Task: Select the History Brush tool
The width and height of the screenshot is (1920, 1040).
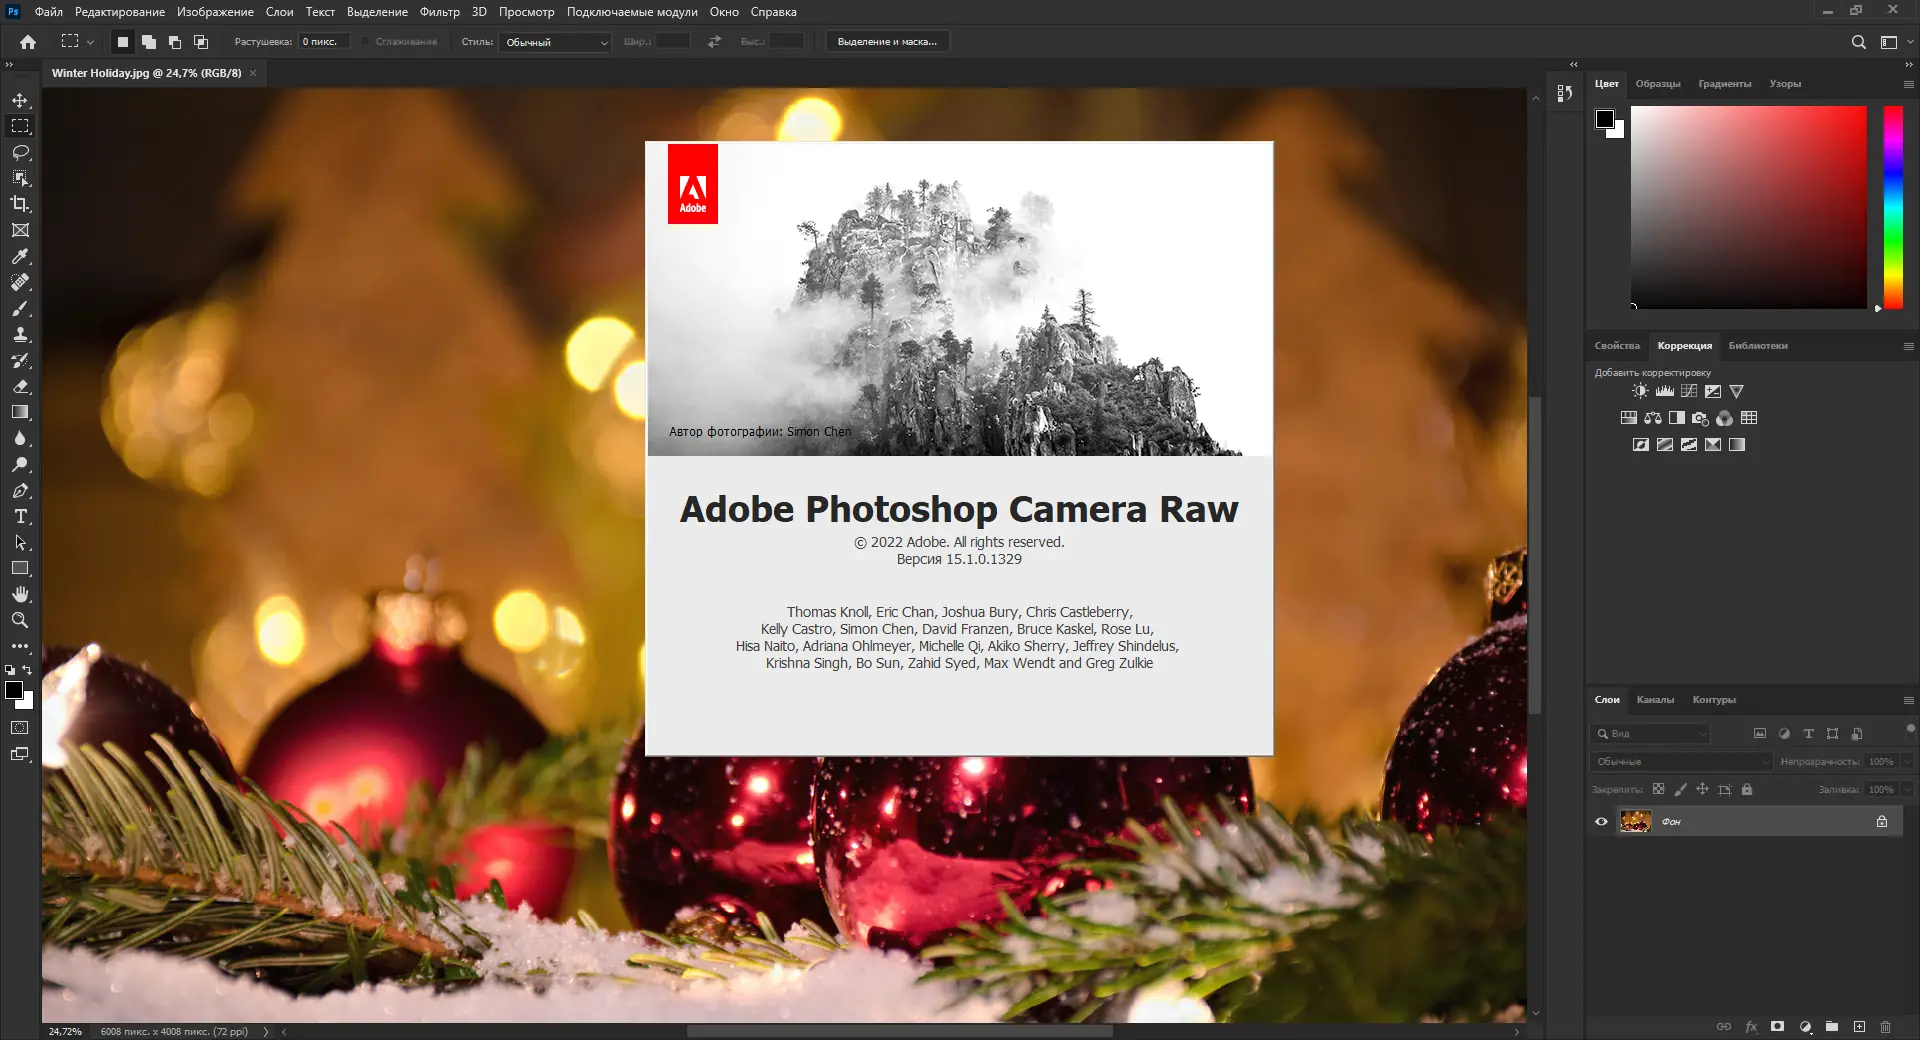Action: (x=20, y=360)
